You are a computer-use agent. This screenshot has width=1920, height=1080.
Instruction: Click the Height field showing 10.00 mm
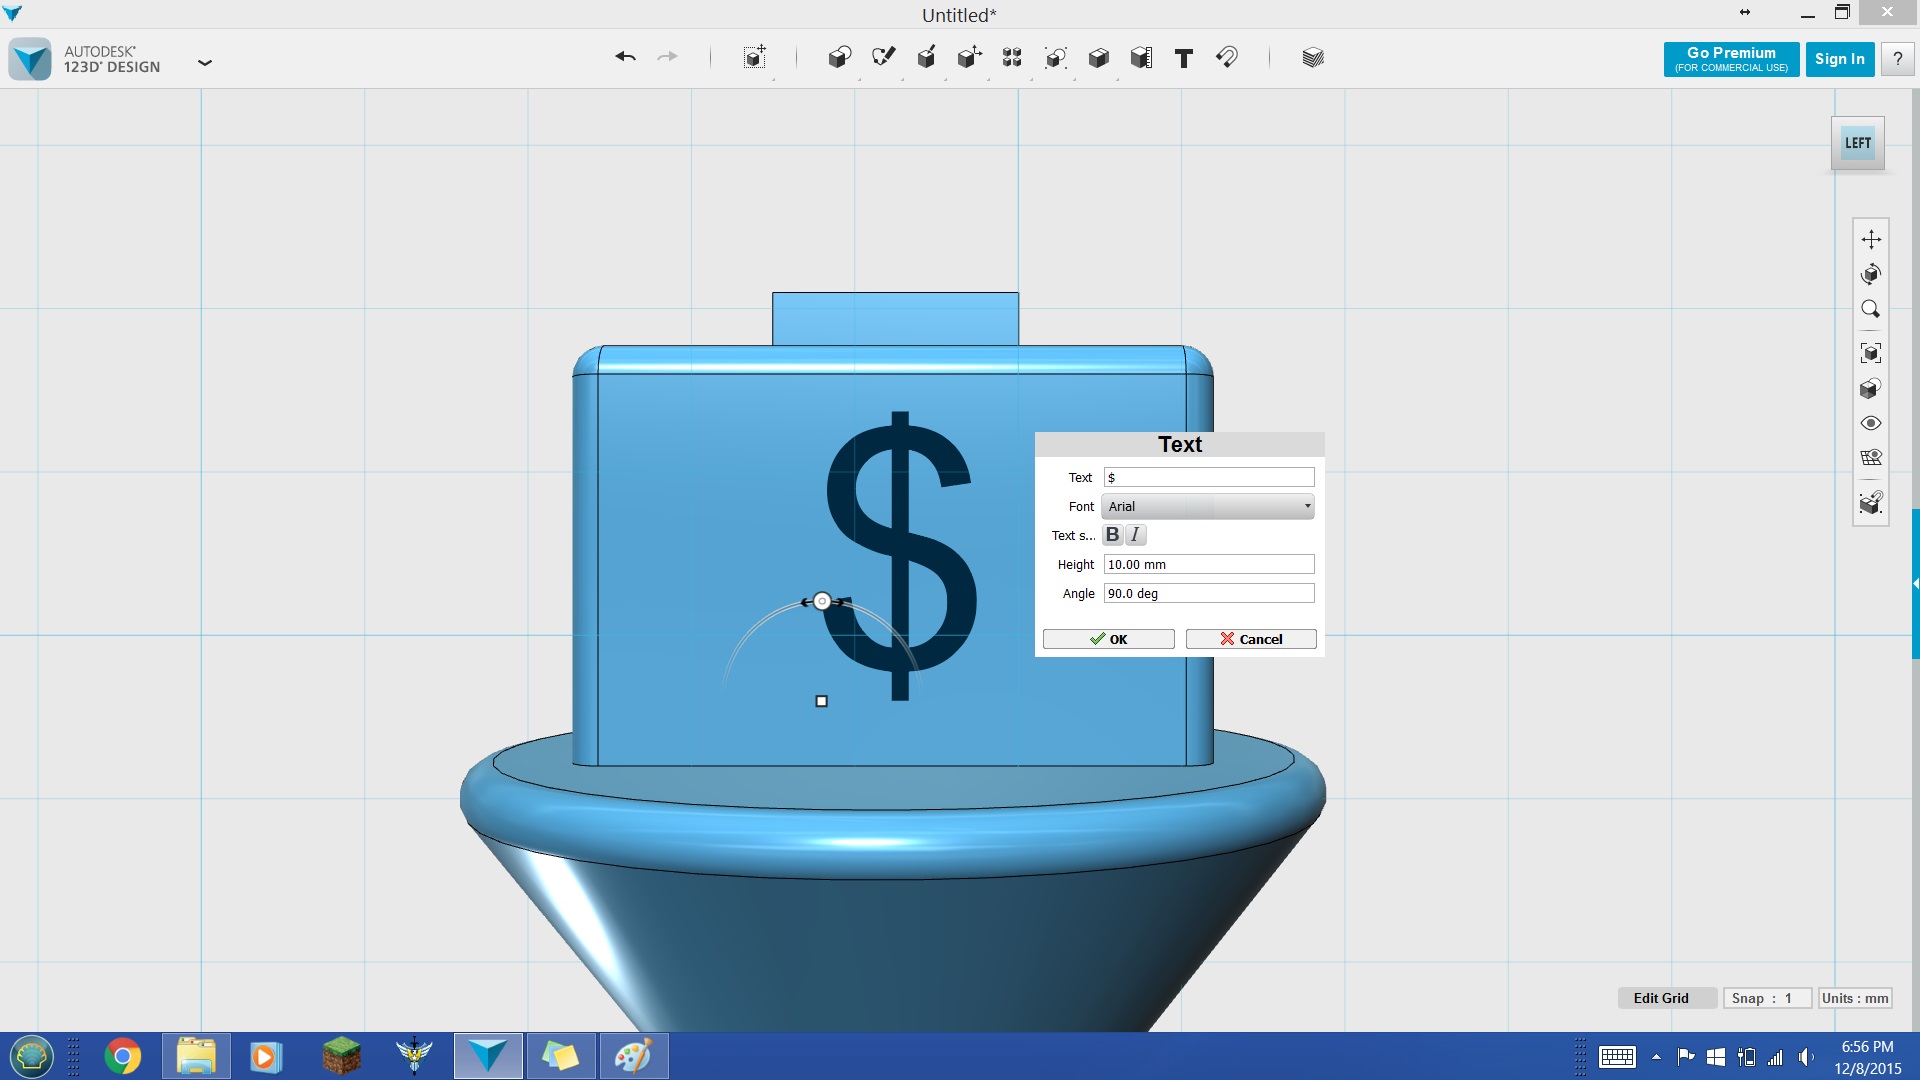(1209, 565)
